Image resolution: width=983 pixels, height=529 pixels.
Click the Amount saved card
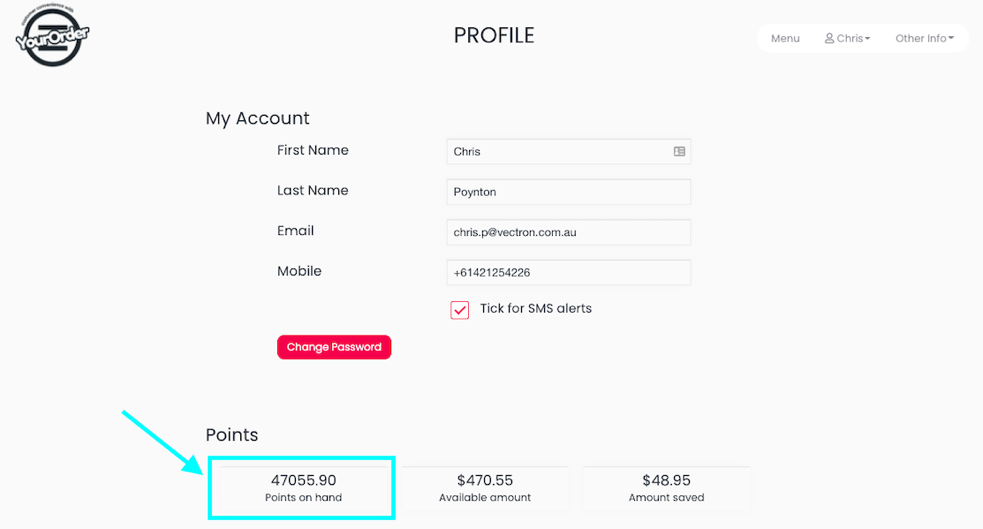[666, 488]
